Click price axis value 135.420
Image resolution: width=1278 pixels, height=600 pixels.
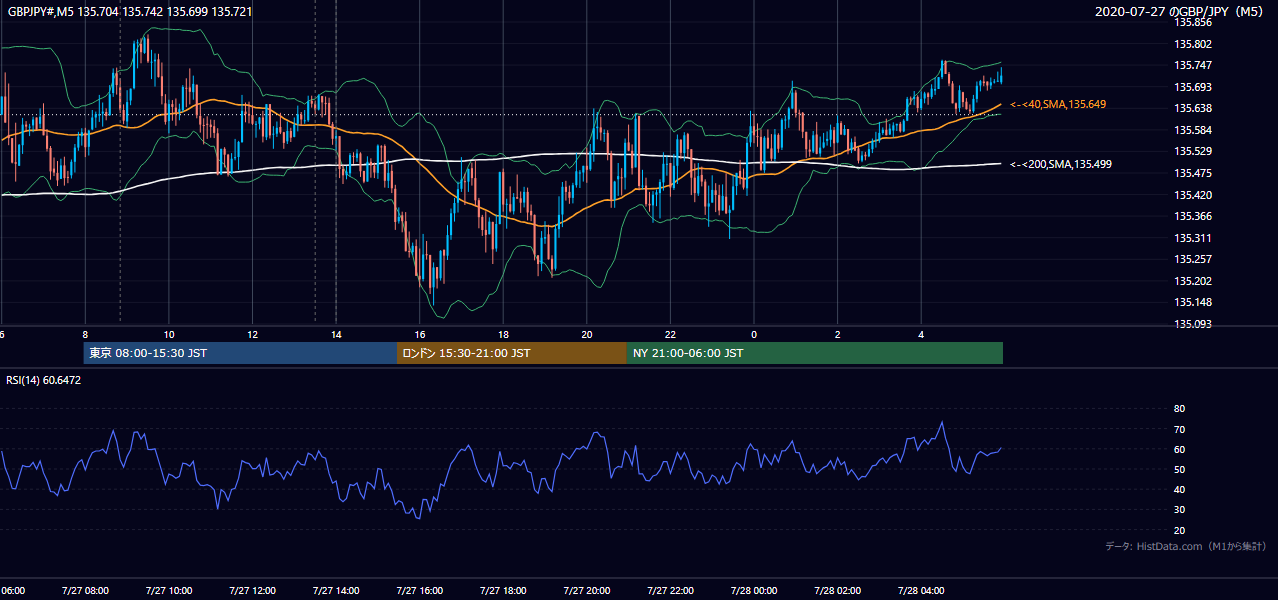(1193, 195)
